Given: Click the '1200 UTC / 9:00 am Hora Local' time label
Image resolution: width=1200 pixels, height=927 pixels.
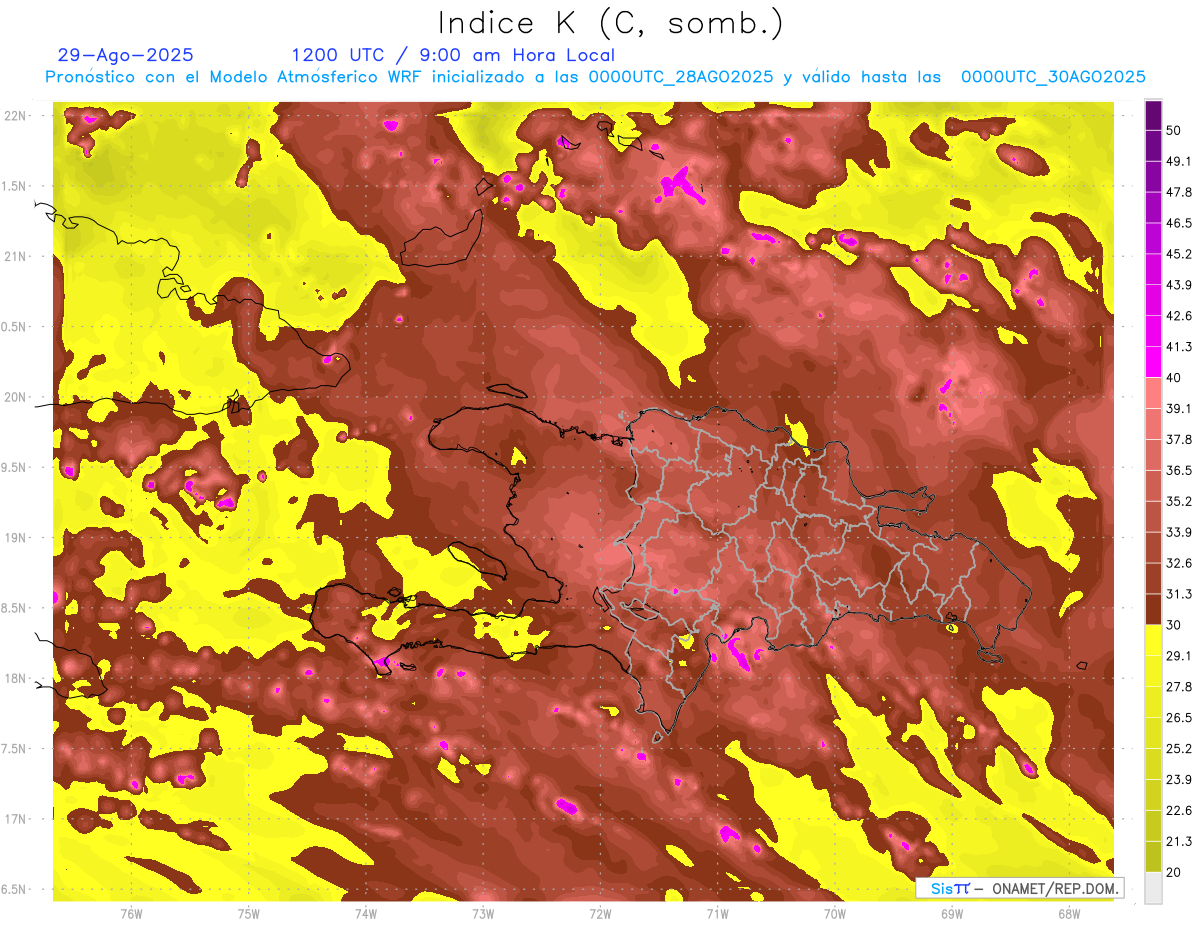Looking at the screenshot, I should click(x=453, y=55).
